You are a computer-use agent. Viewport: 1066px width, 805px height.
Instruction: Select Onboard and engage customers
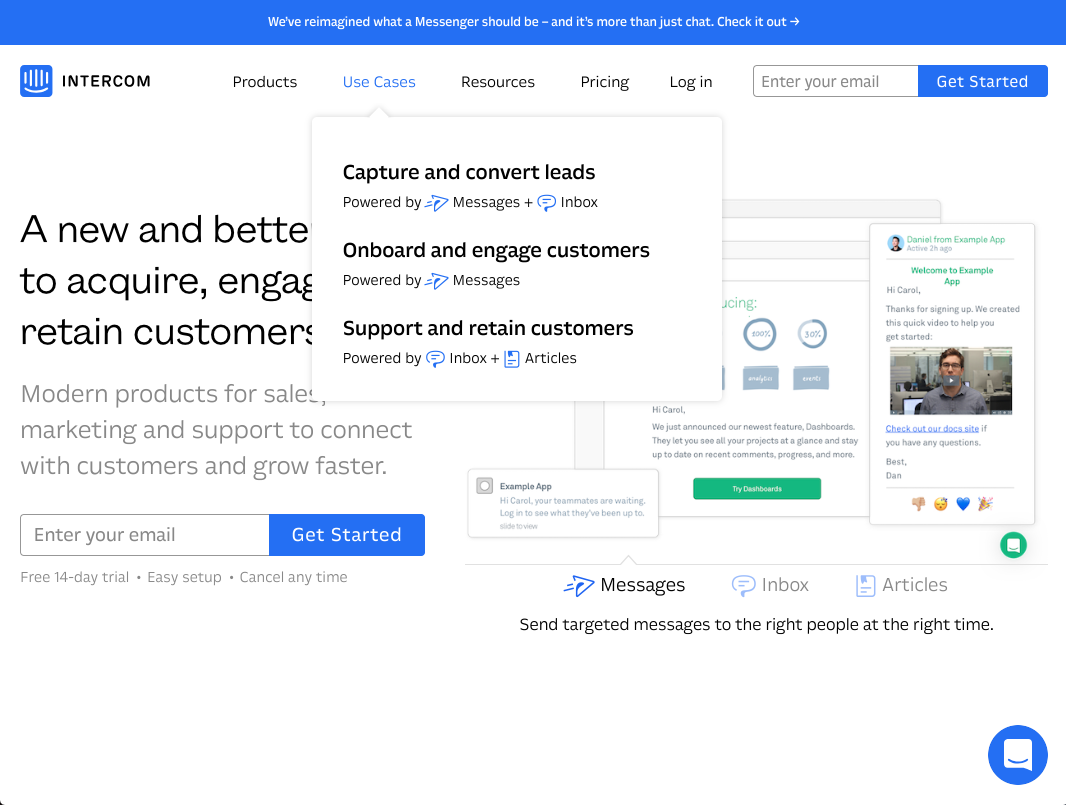tap(496, 250)
